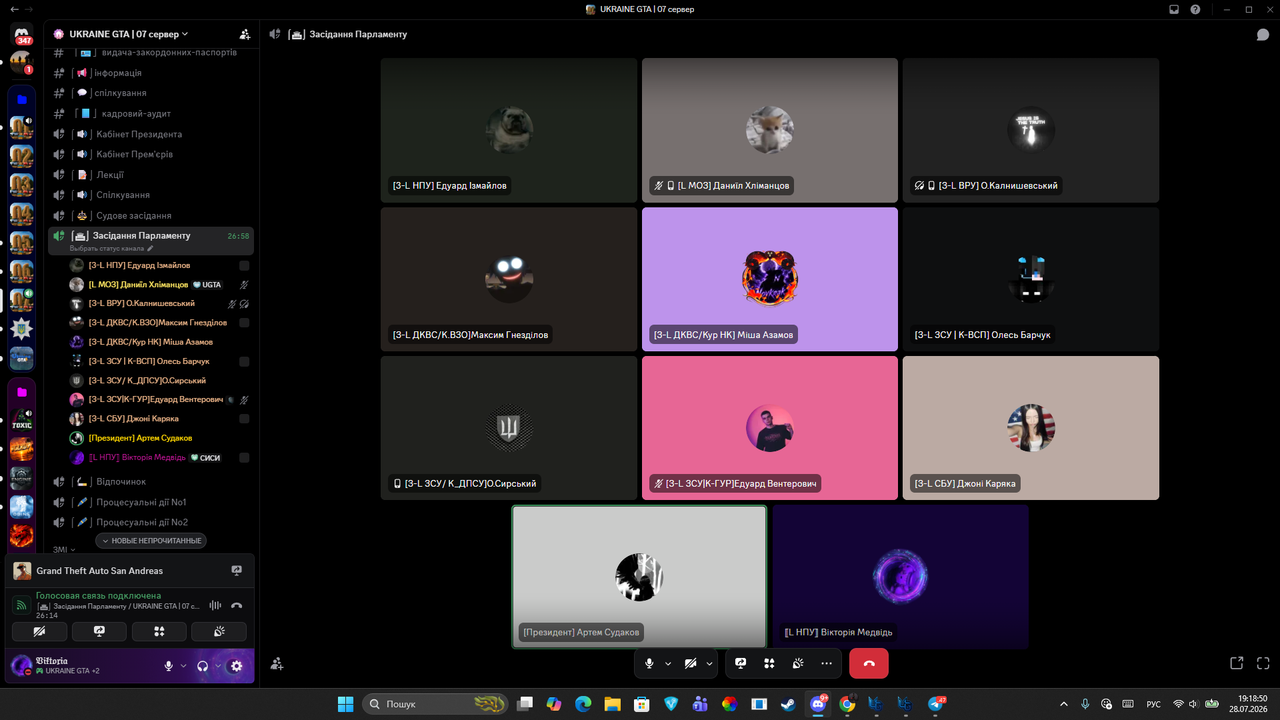Viewport: 1280px width, 720px height.
Task: Click invite members icon beside server name
Action: 245,34
